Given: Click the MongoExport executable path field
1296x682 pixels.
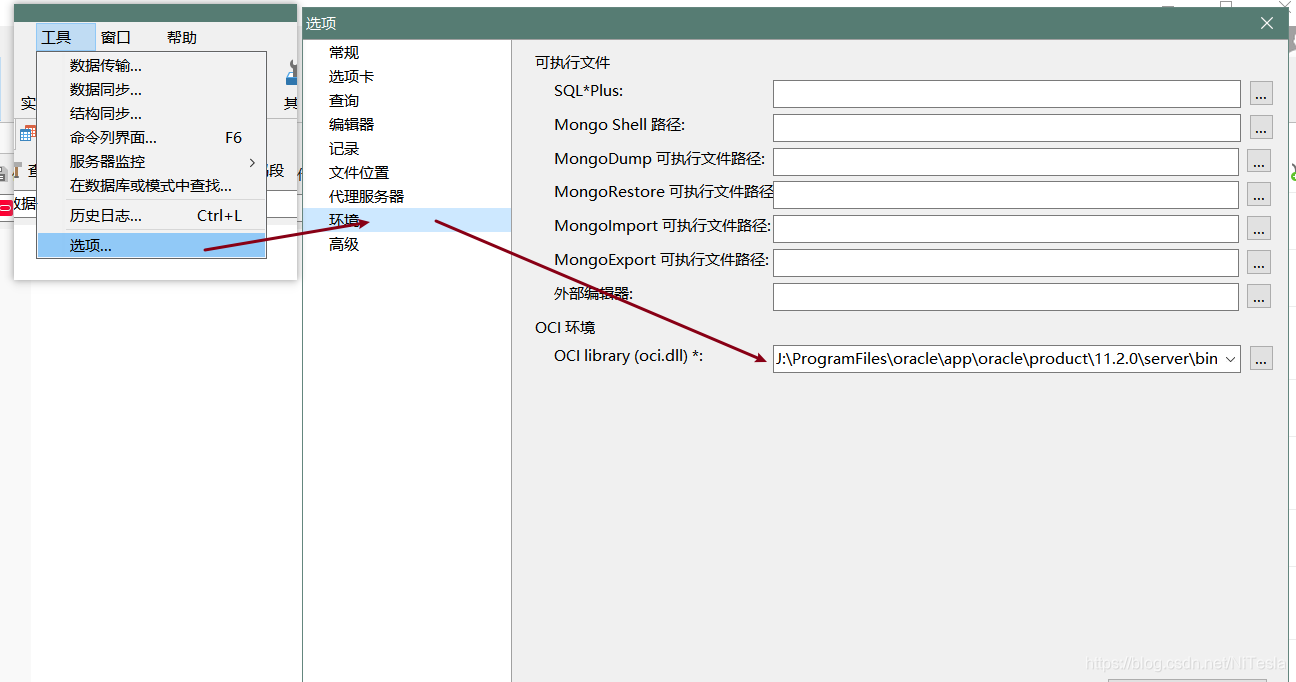Looking at the screenshot, I should [1005, 263].
